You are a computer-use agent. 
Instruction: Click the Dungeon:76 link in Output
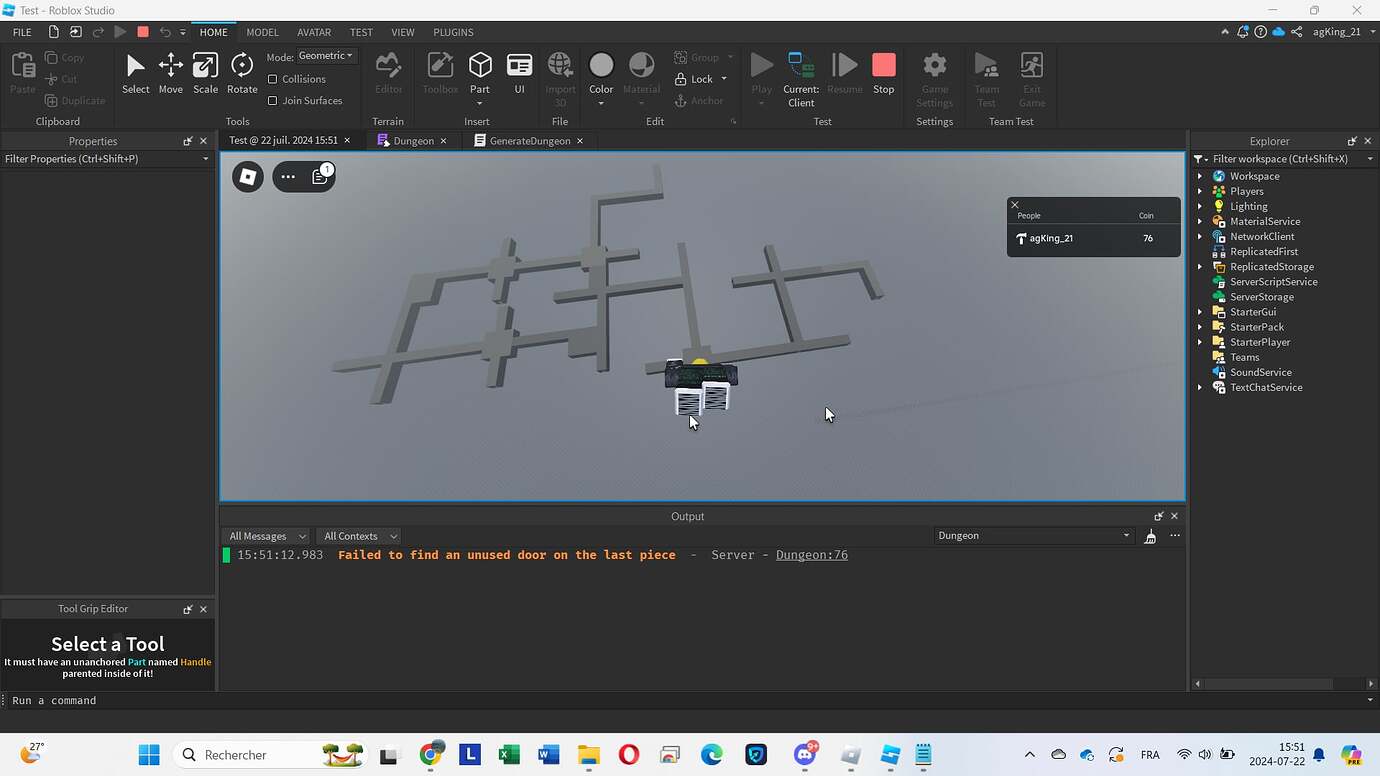[811, 554]
